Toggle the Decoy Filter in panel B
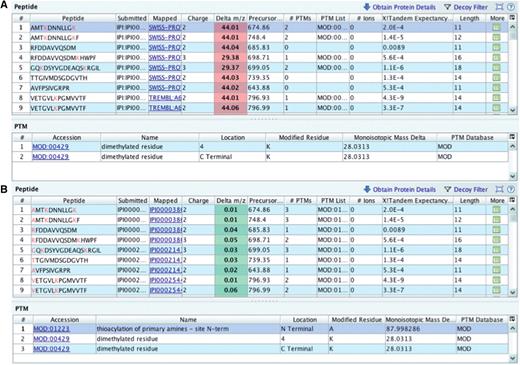Image resolution: width=520 pixels, height=365 pixels. [x=466, y=189]
